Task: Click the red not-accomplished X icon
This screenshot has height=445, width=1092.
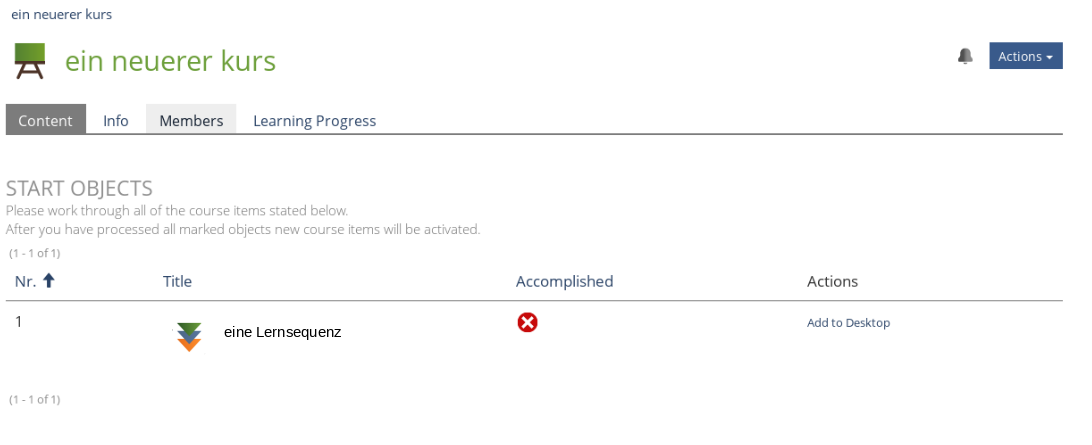Action: click(527, 322)
